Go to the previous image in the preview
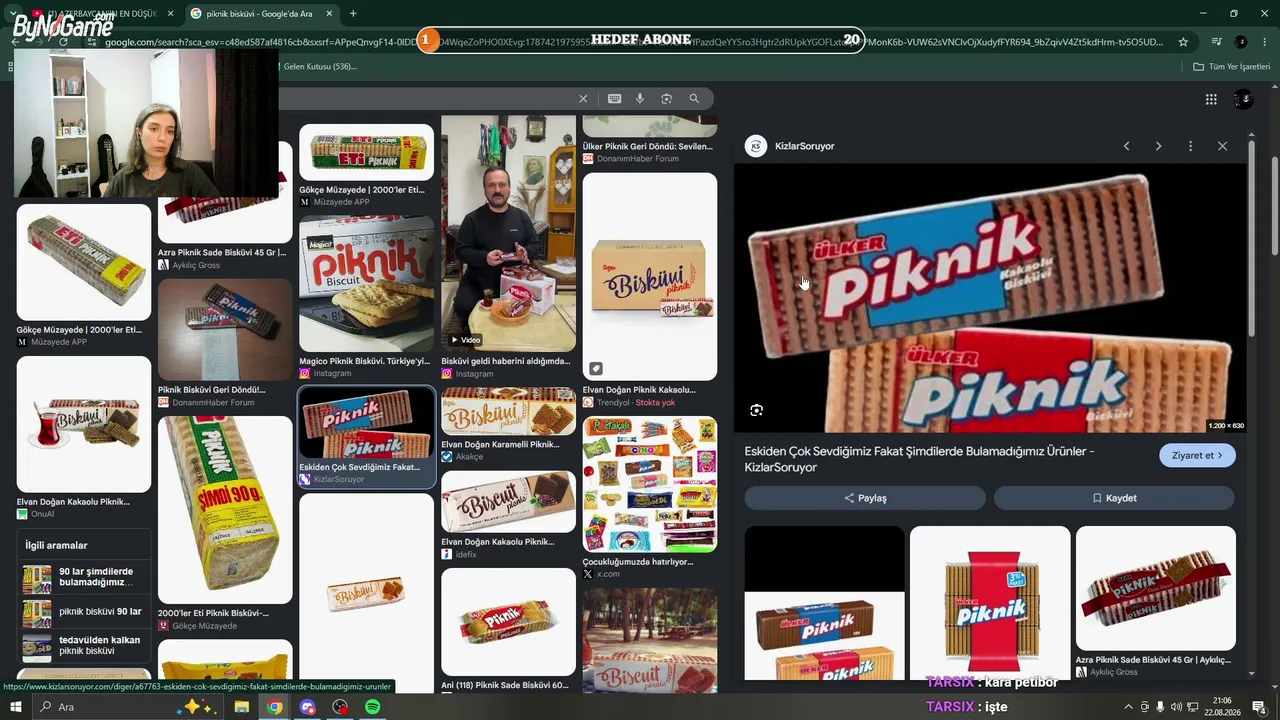1280x720 pixels. pyautogui.click(x=1126, y=146)
